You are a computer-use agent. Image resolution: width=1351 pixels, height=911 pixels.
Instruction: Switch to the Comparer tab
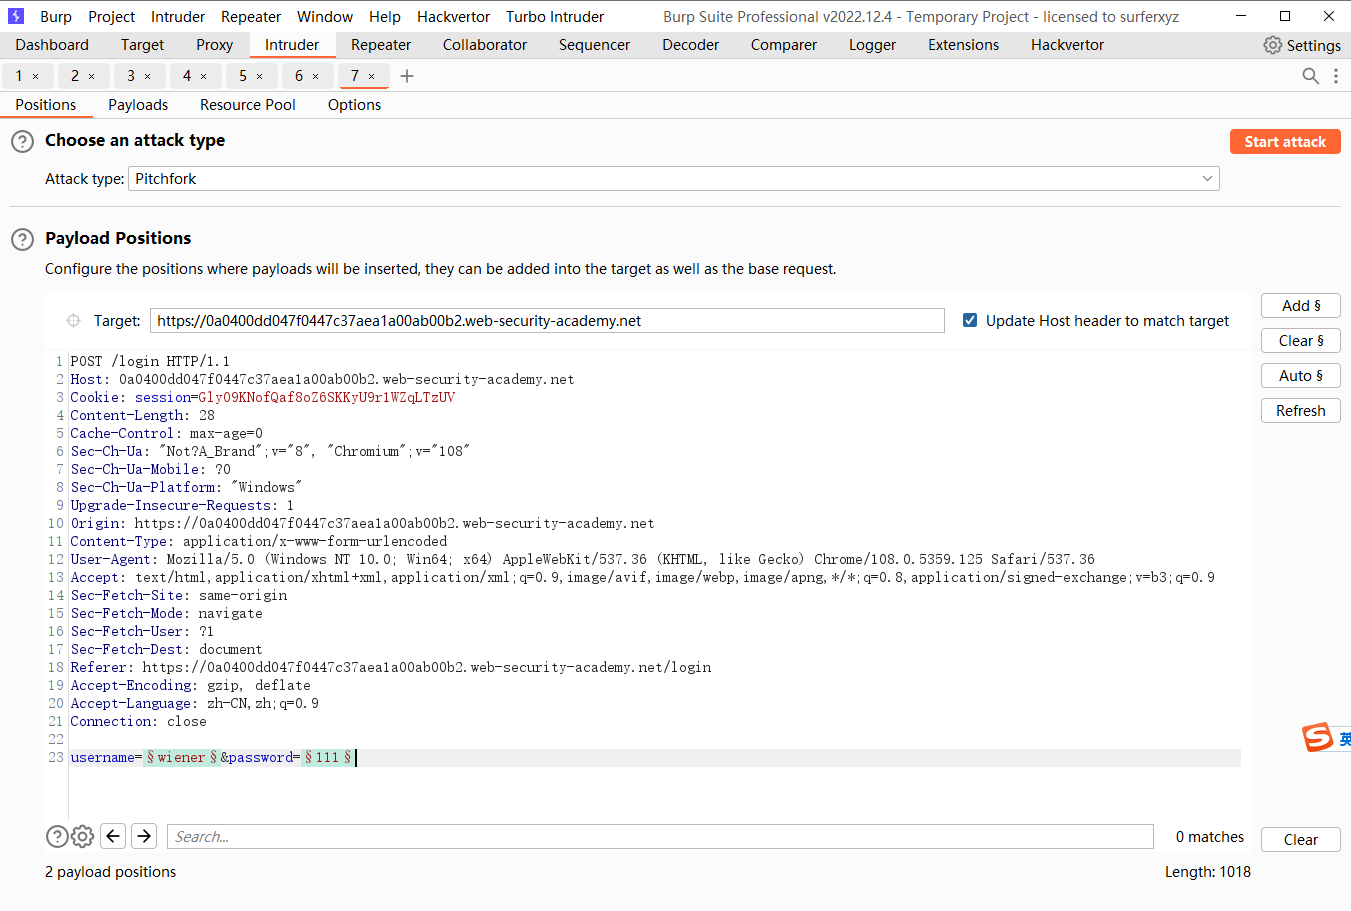(784, 45)
